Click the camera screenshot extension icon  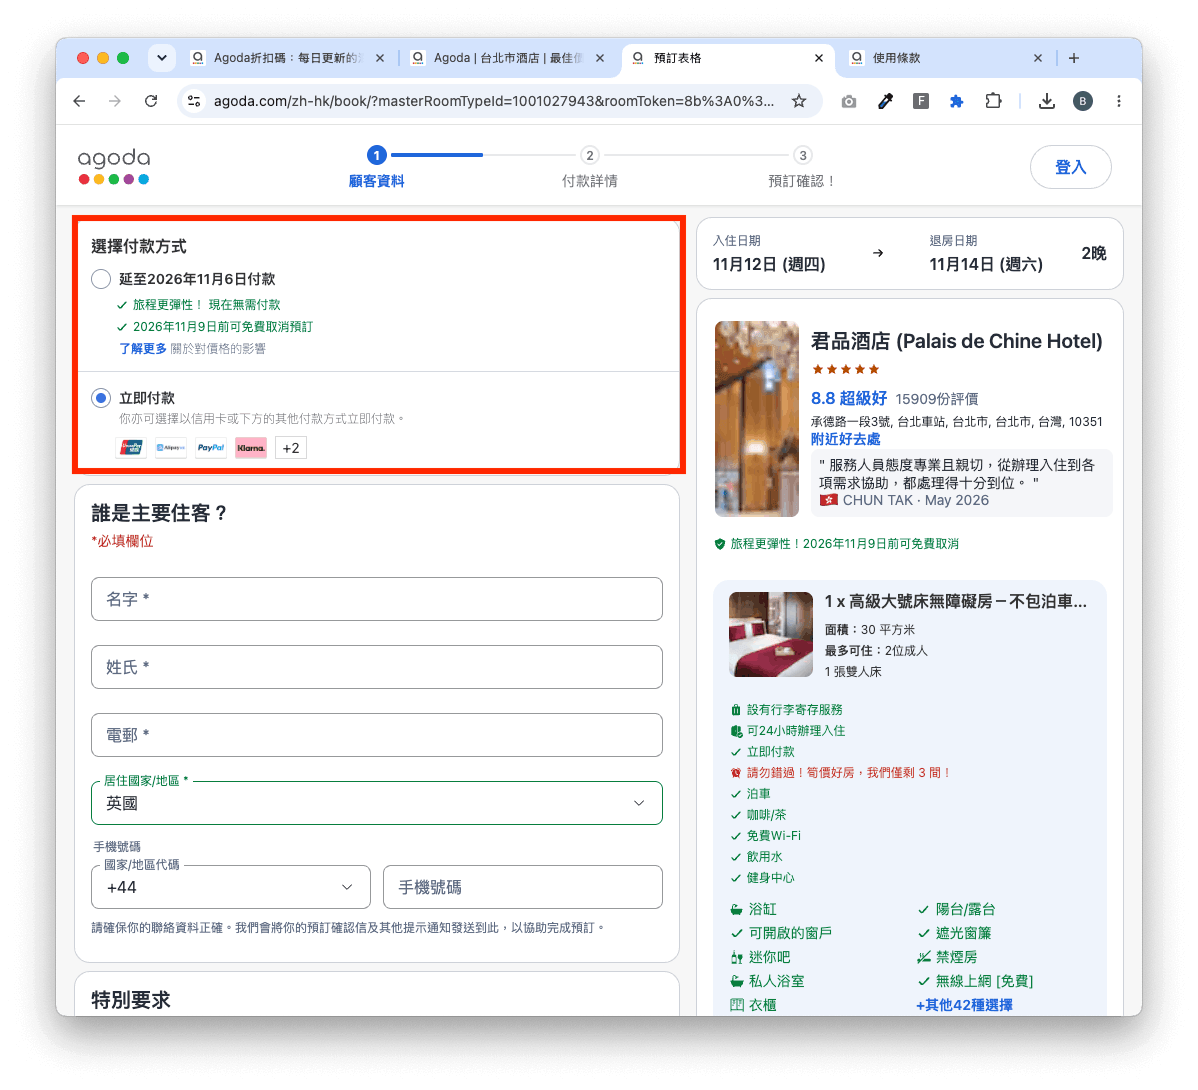(849, 102)
